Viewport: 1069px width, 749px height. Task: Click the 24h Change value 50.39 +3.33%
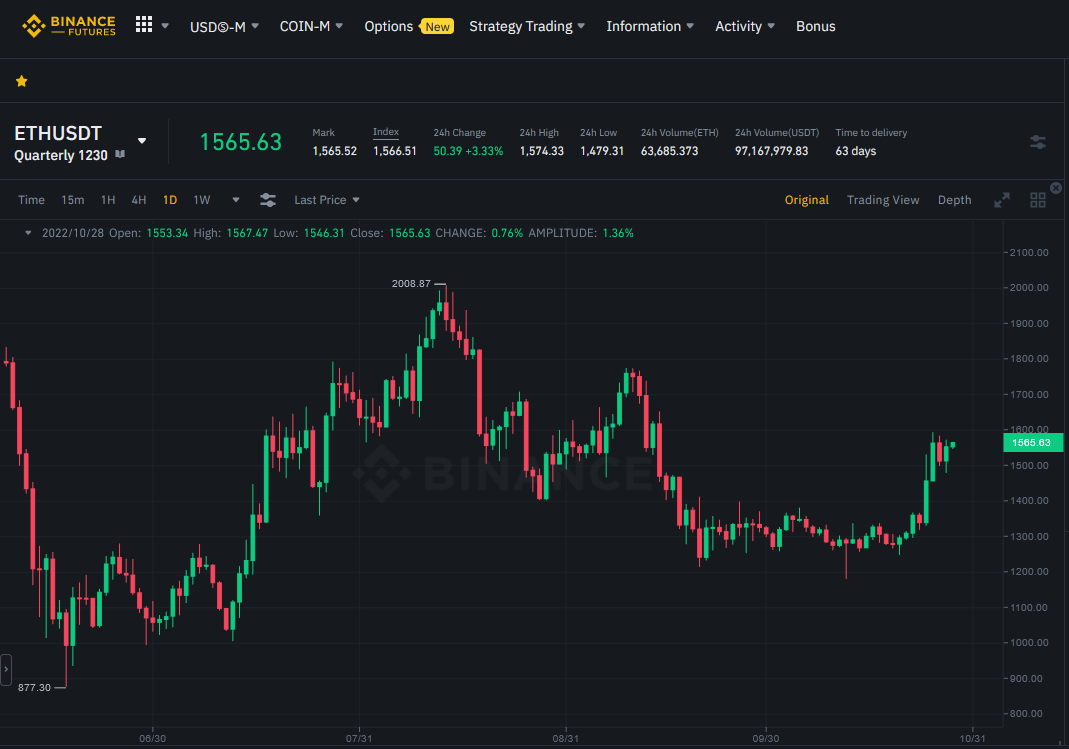tap(468, 151)
